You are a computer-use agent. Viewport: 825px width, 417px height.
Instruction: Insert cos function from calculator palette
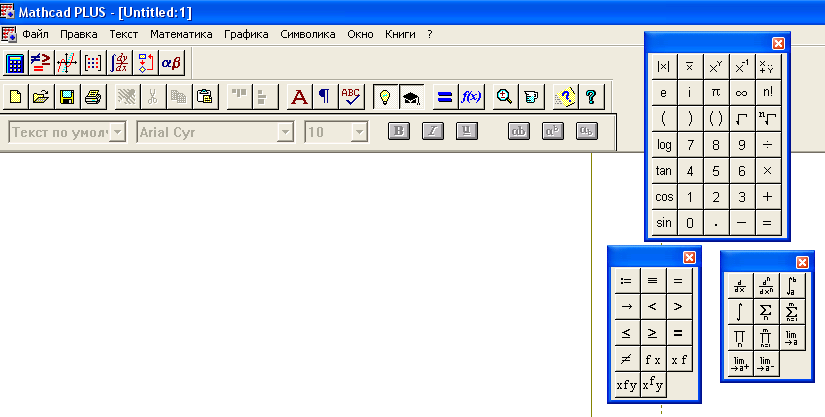tap(664, 197)
